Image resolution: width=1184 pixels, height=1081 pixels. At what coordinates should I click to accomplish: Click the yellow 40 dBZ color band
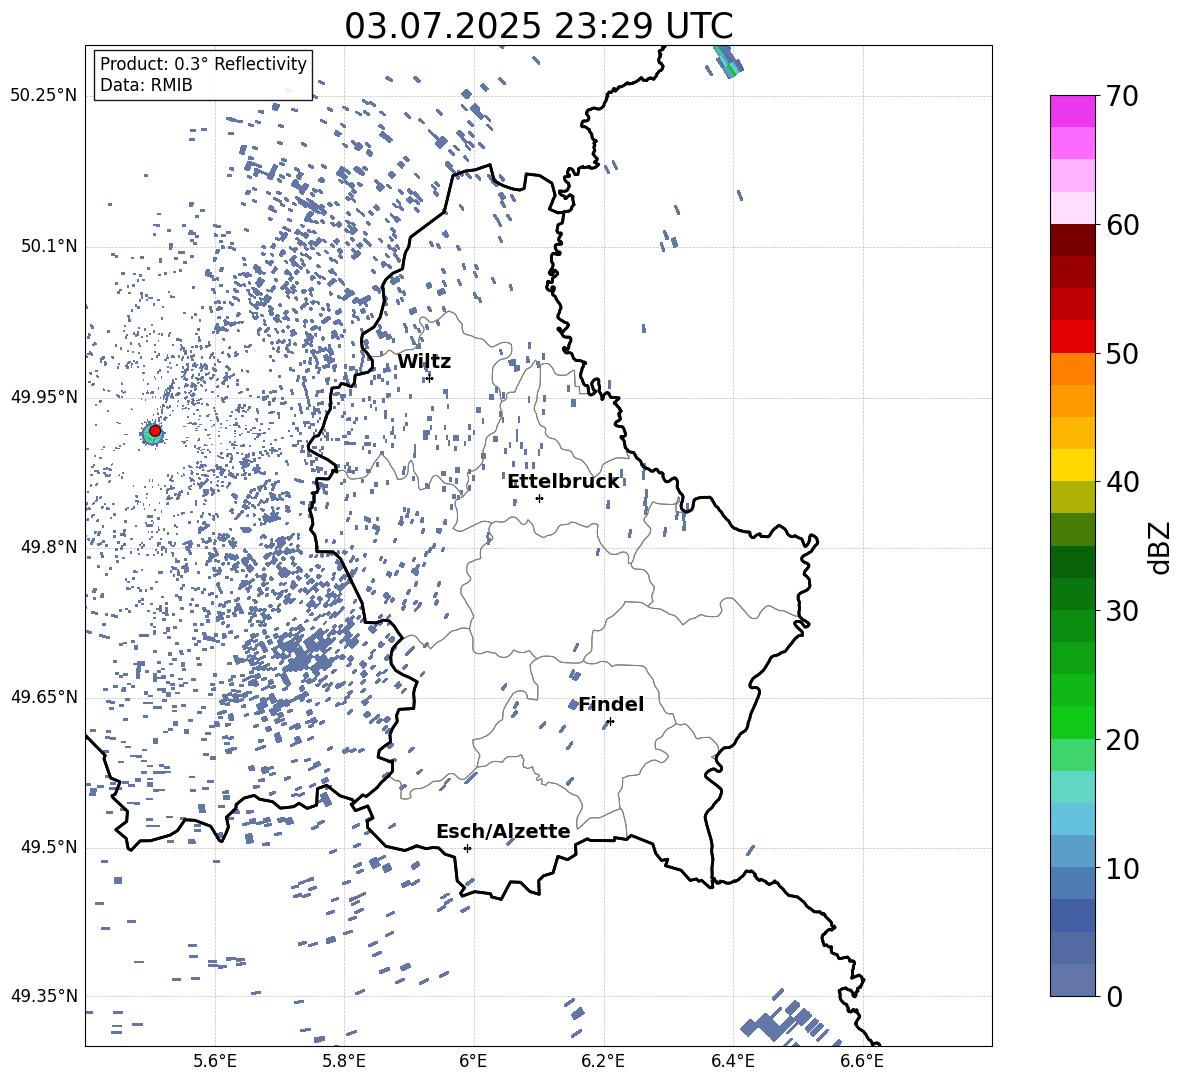click(1072, 465)
